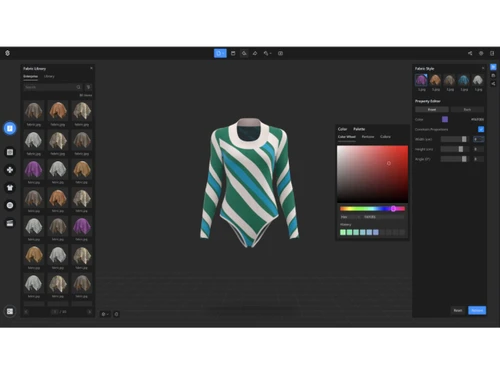
Task: Click the round info icon below the viewport
Action: 116,314
